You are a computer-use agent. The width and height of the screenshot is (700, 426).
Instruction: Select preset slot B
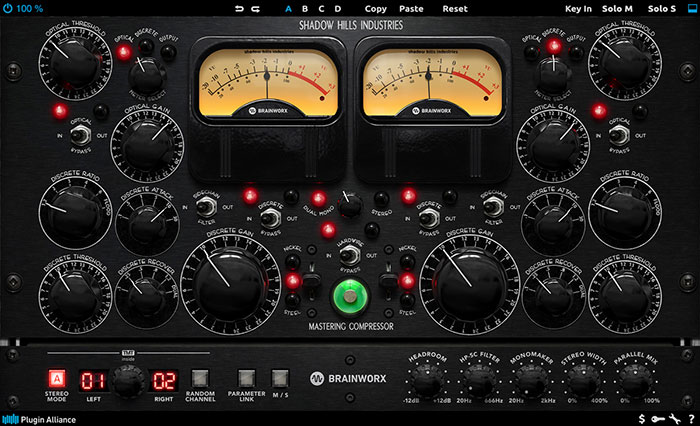[303, 8]
